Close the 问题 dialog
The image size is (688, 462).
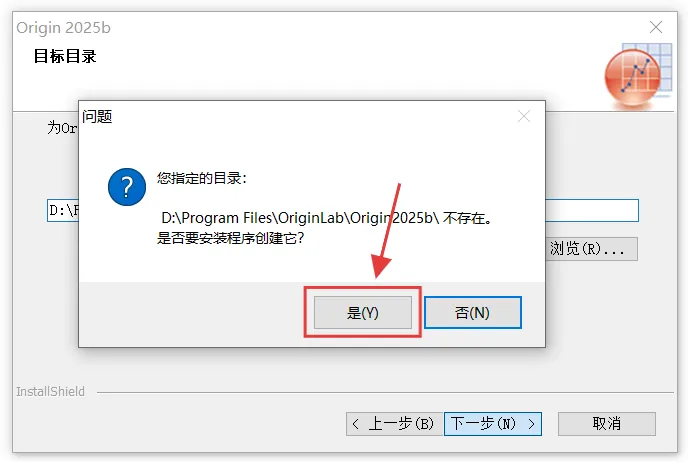point(524,116)
